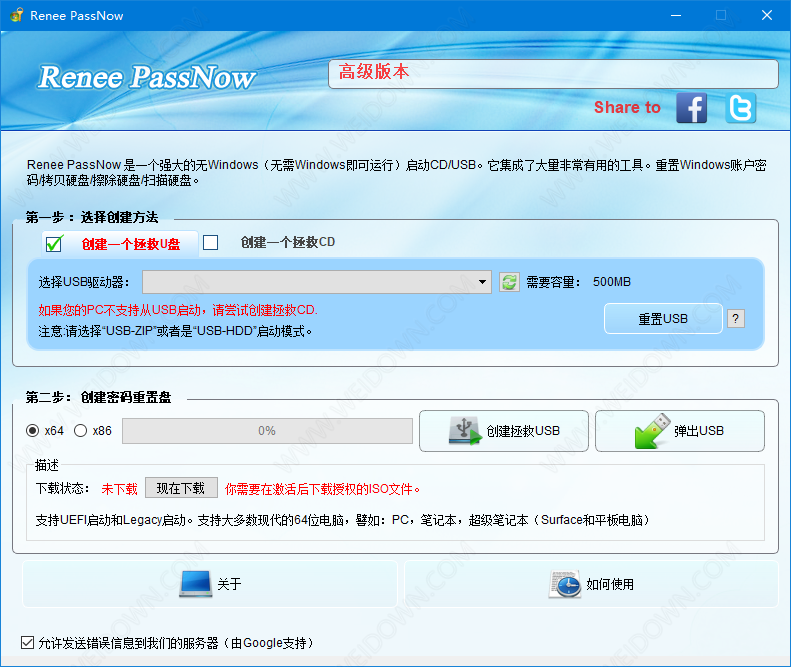Screen dimensions: 791x667
Task: Click the clock document icon beside 如何使用
Action: click(564, 584)
